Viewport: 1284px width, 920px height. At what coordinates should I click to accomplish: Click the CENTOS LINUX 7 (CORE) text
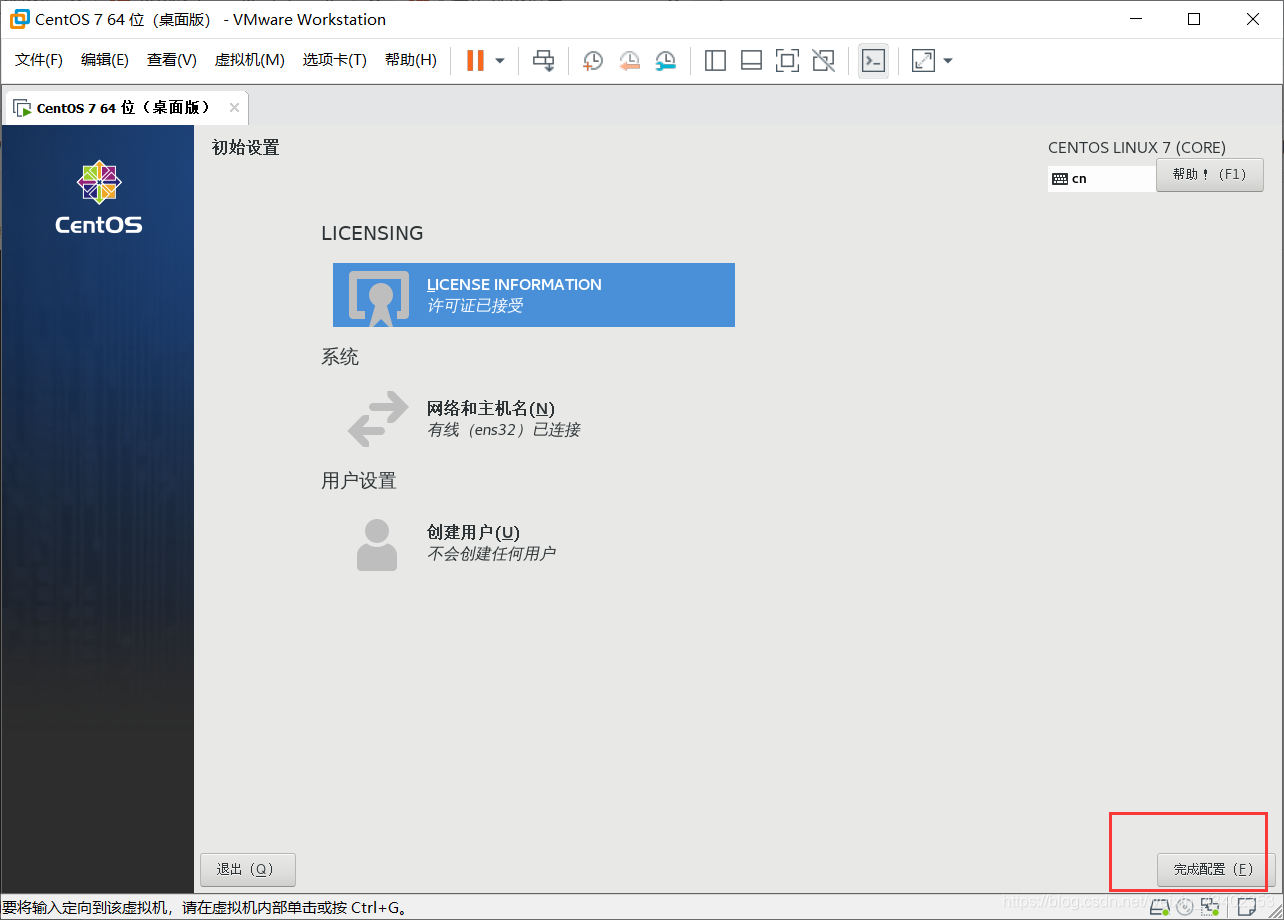pyautogui.click(x=1137, y=148)
